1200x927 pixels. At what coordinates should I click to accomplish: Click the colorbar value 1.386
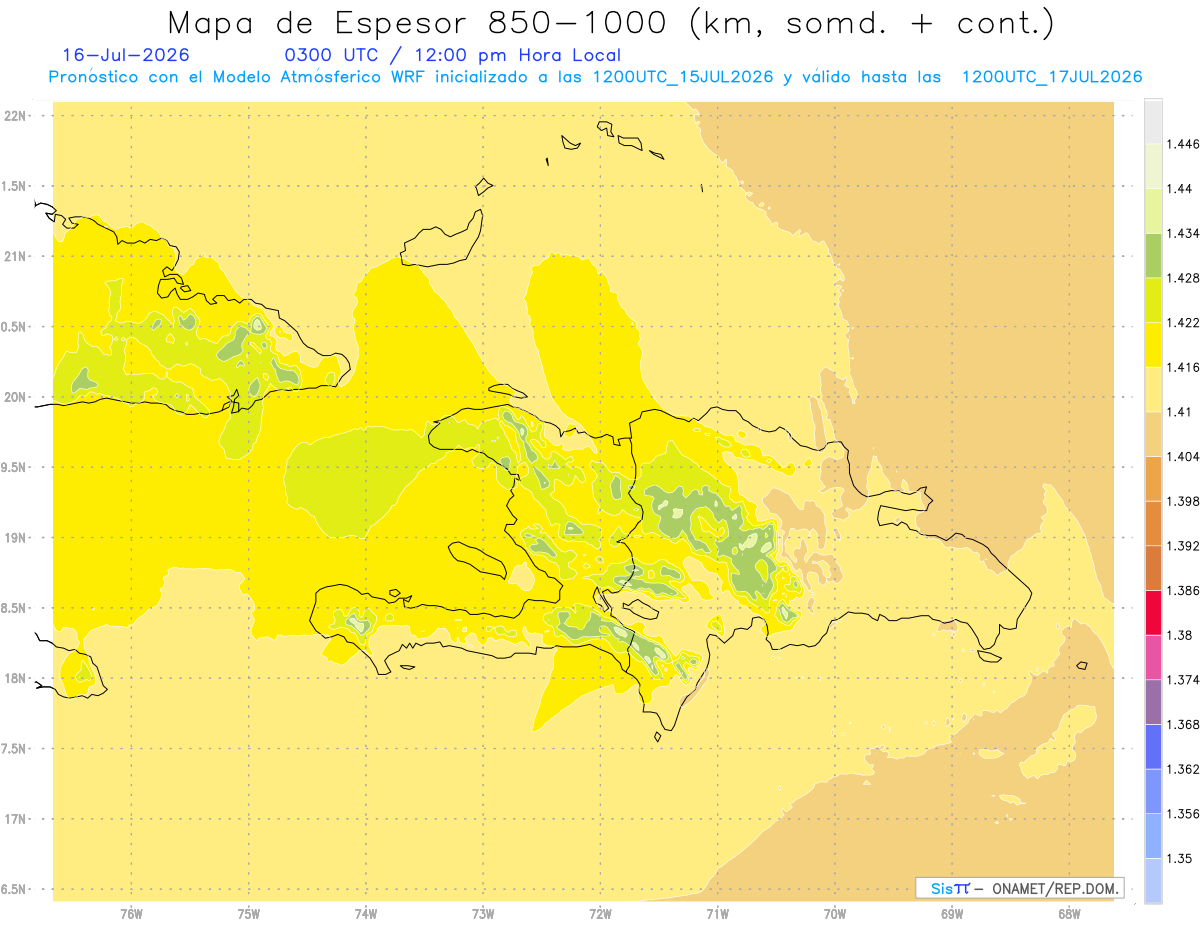(1185, 590)
